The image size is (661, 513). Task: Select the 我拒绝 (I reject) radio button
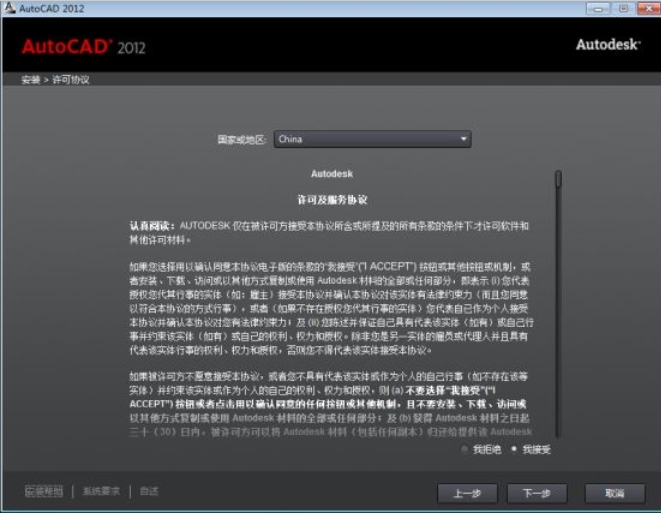[x=465, y=449]
